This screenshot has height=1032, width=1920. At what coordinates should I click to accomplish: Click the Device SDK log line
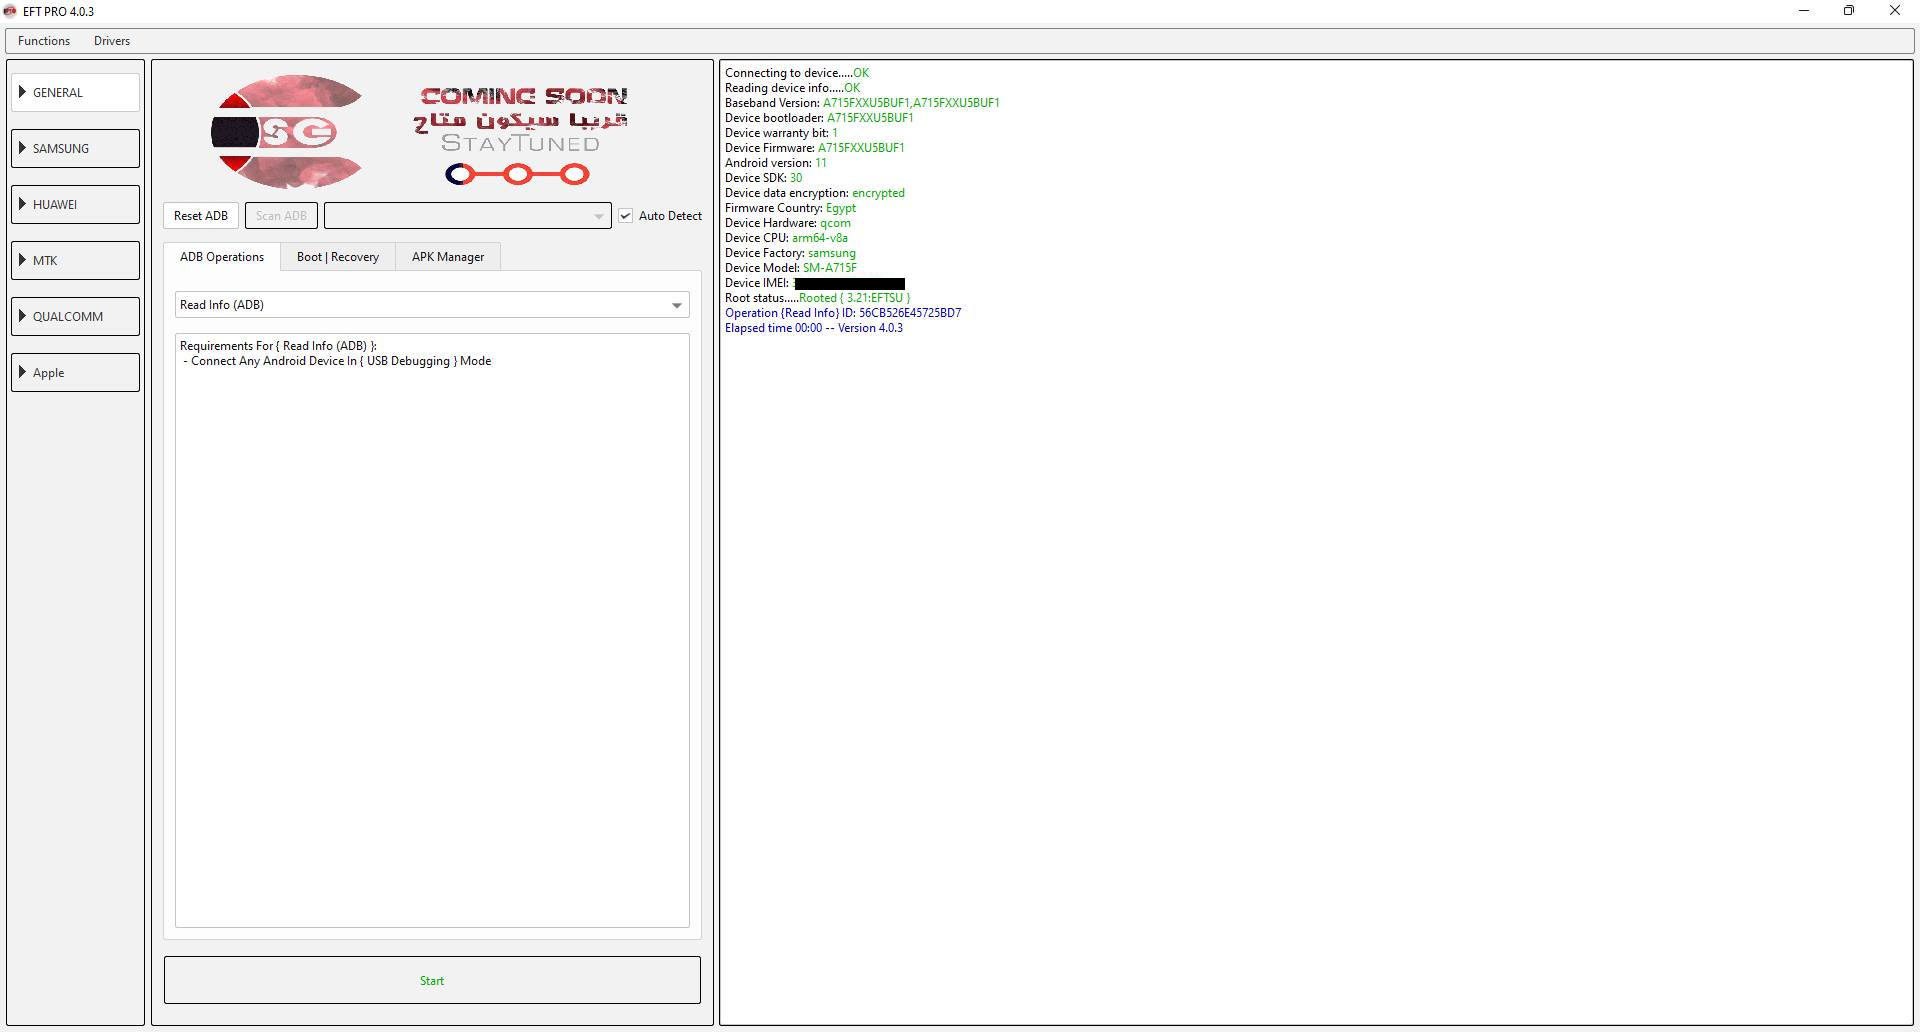(764, 178)
